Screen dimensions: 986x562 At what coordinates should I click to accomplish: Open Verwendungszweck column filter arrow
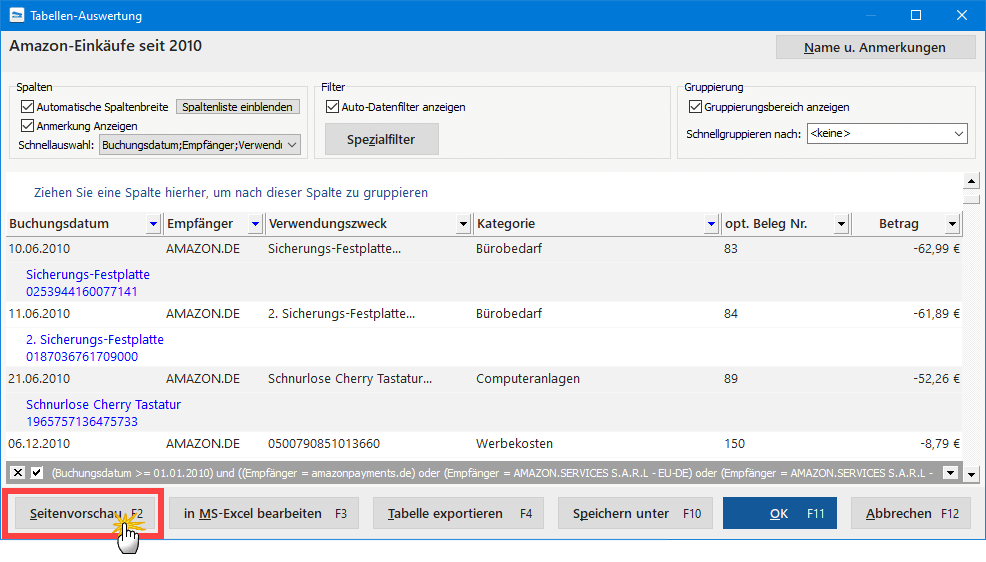(463, 224)
